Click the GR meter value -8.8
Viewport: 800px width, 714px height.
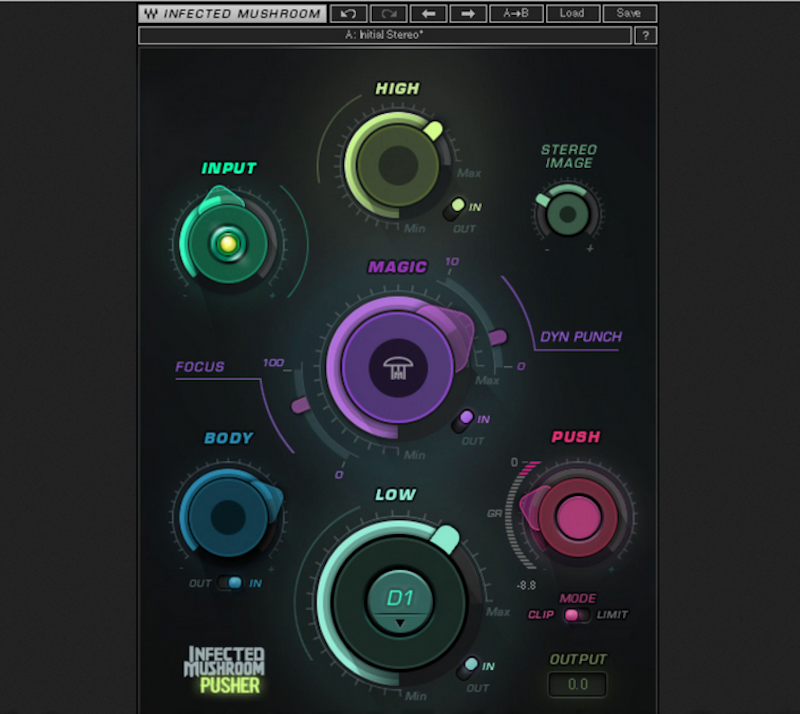pyautogui.click(x=526, y=585)
